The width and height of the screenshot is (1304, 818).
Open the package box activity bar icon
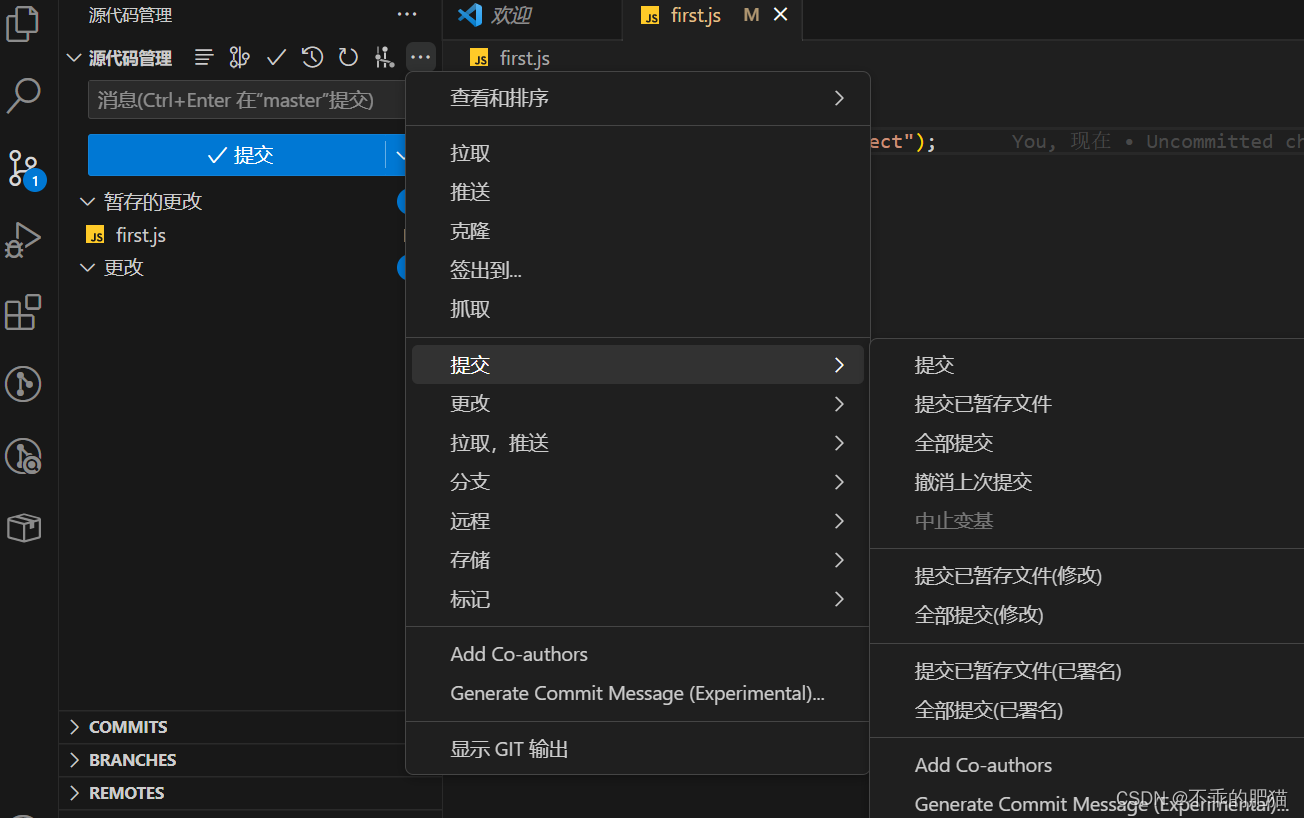pyautogui.click(x=23, y=528)
